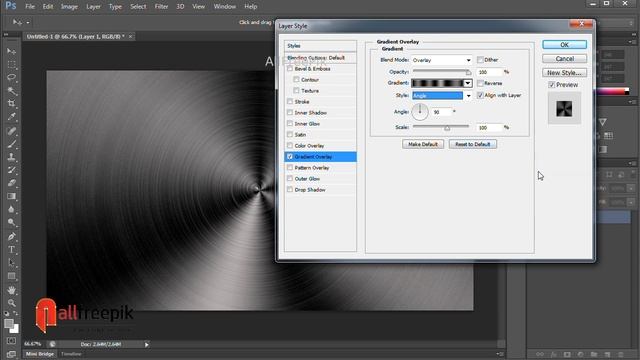Image resolution: width=640 pixels, height=360 pixels.
Task: Switch to the Mini Bridge tab
Action: [40, 354]
